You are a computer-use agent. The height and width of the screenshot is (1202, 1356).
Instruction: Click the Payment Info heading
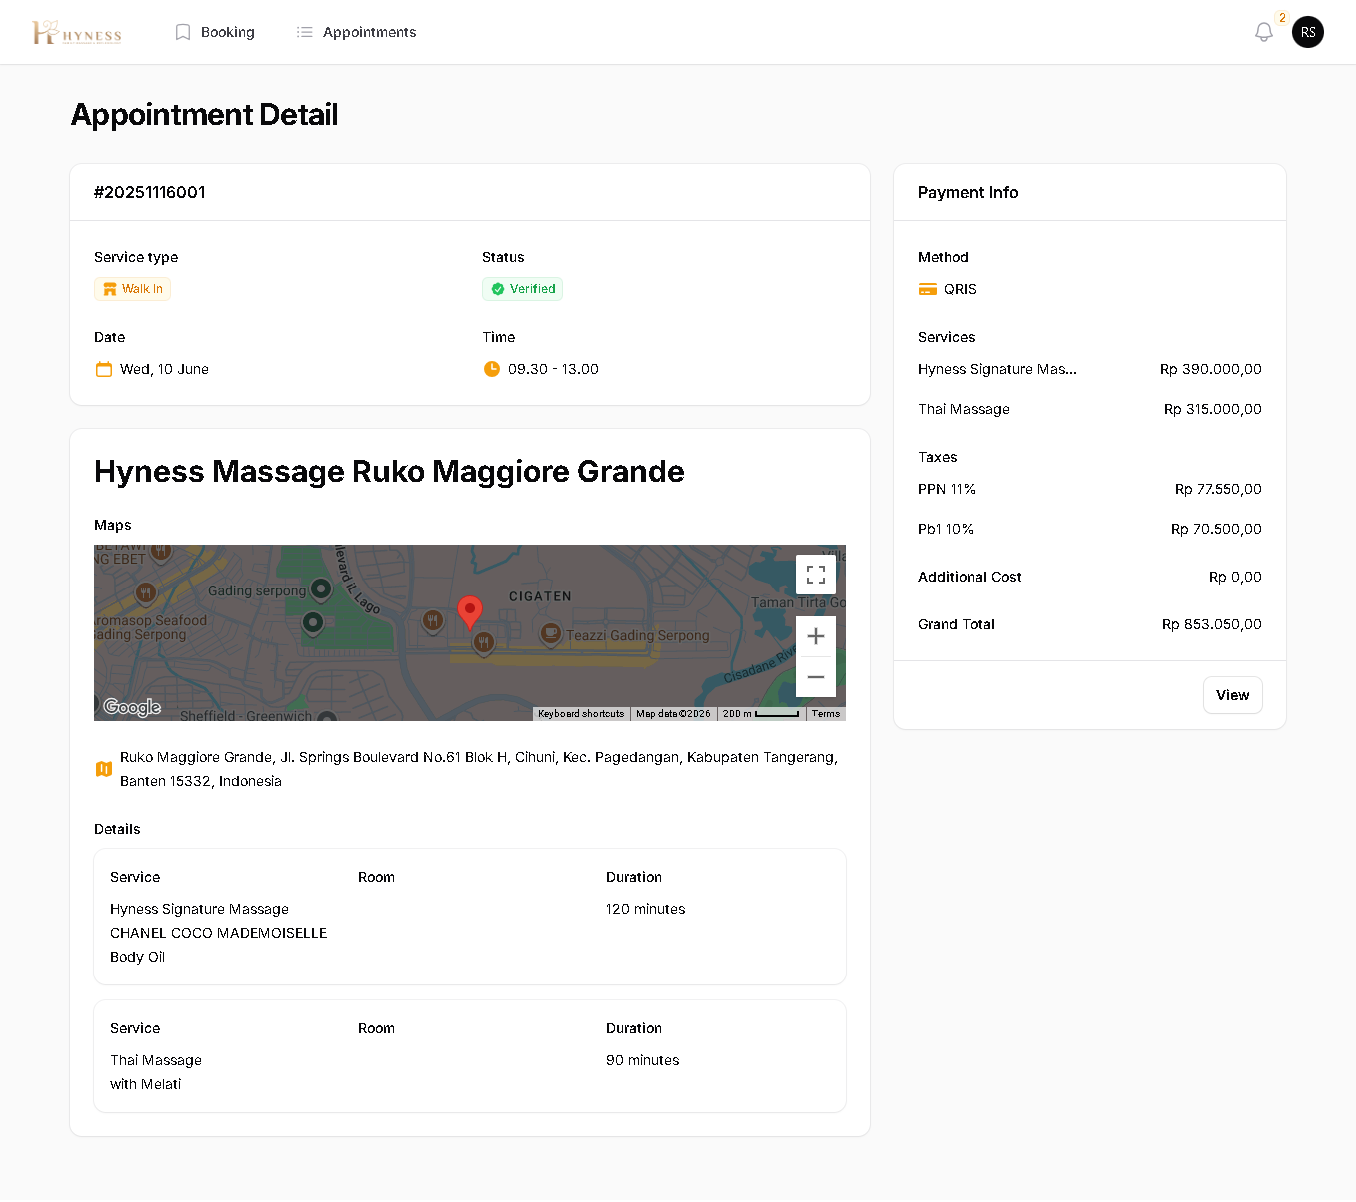click(968, 192)
